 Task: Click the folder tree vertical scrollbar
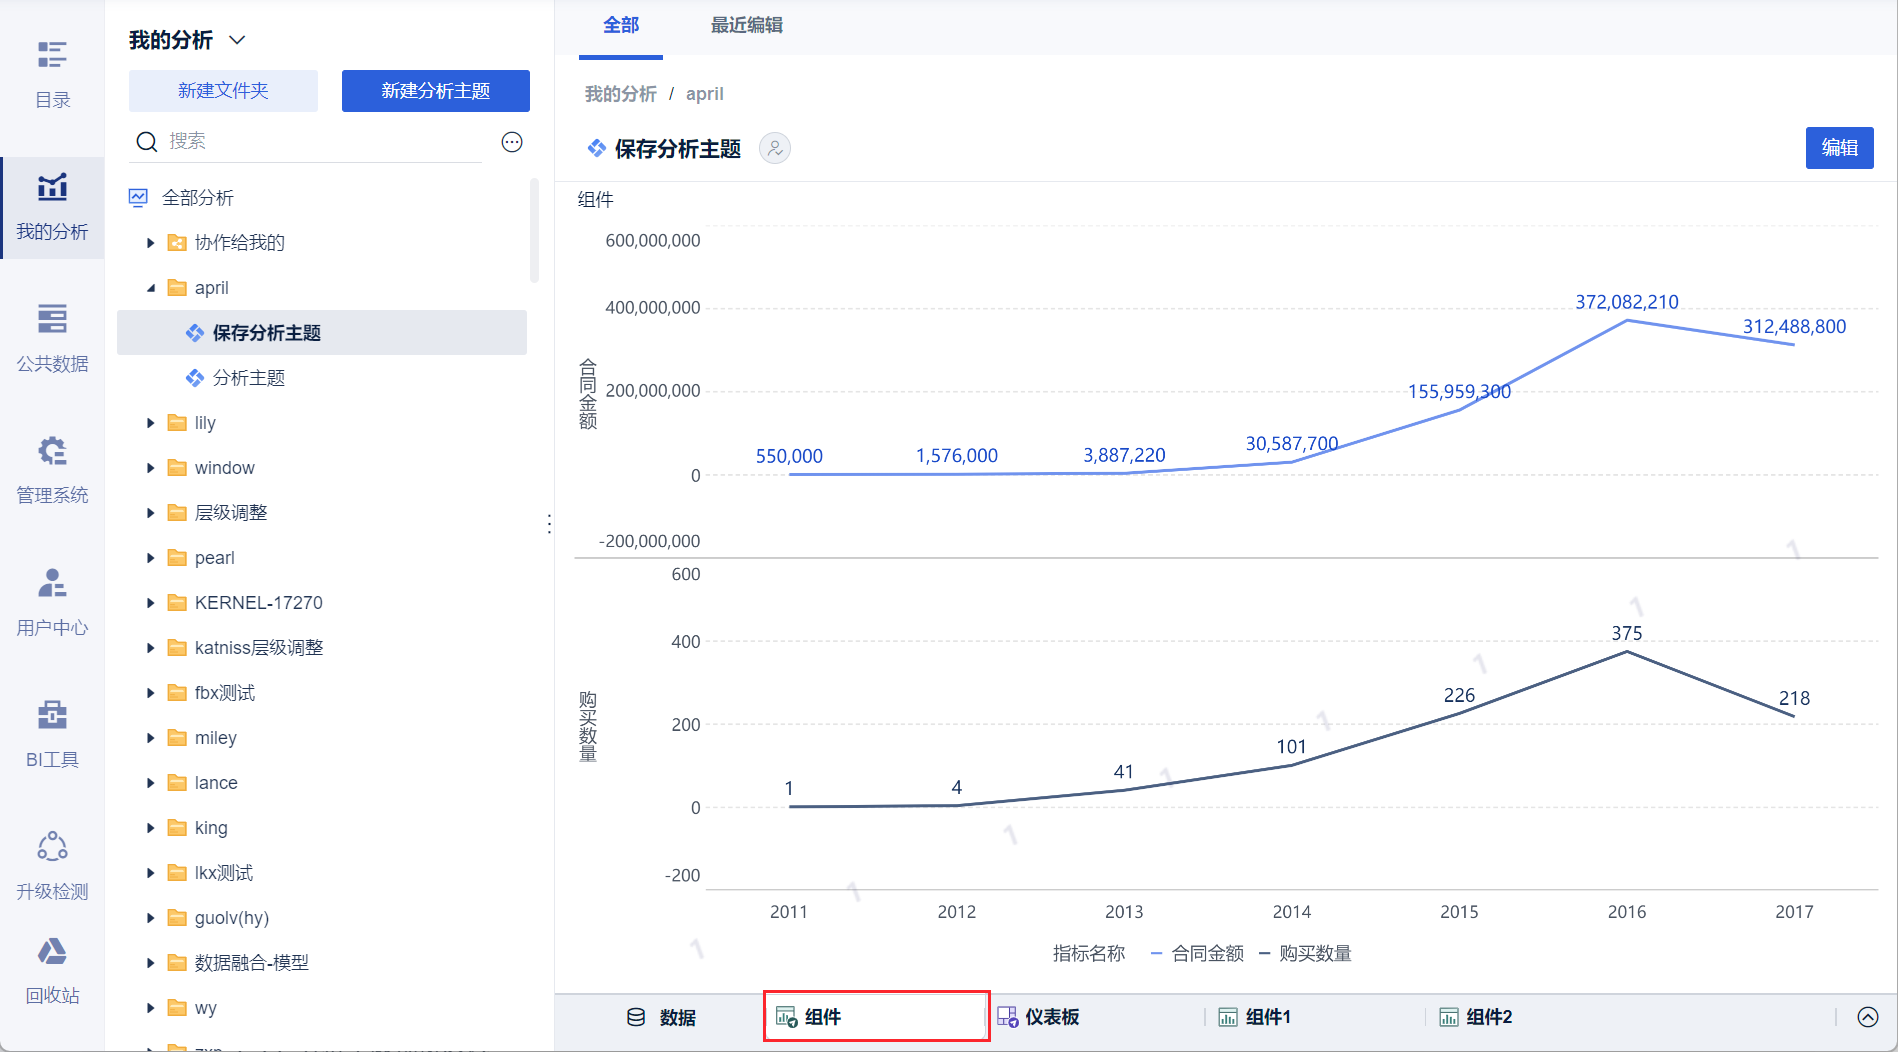tap(534, 230)
